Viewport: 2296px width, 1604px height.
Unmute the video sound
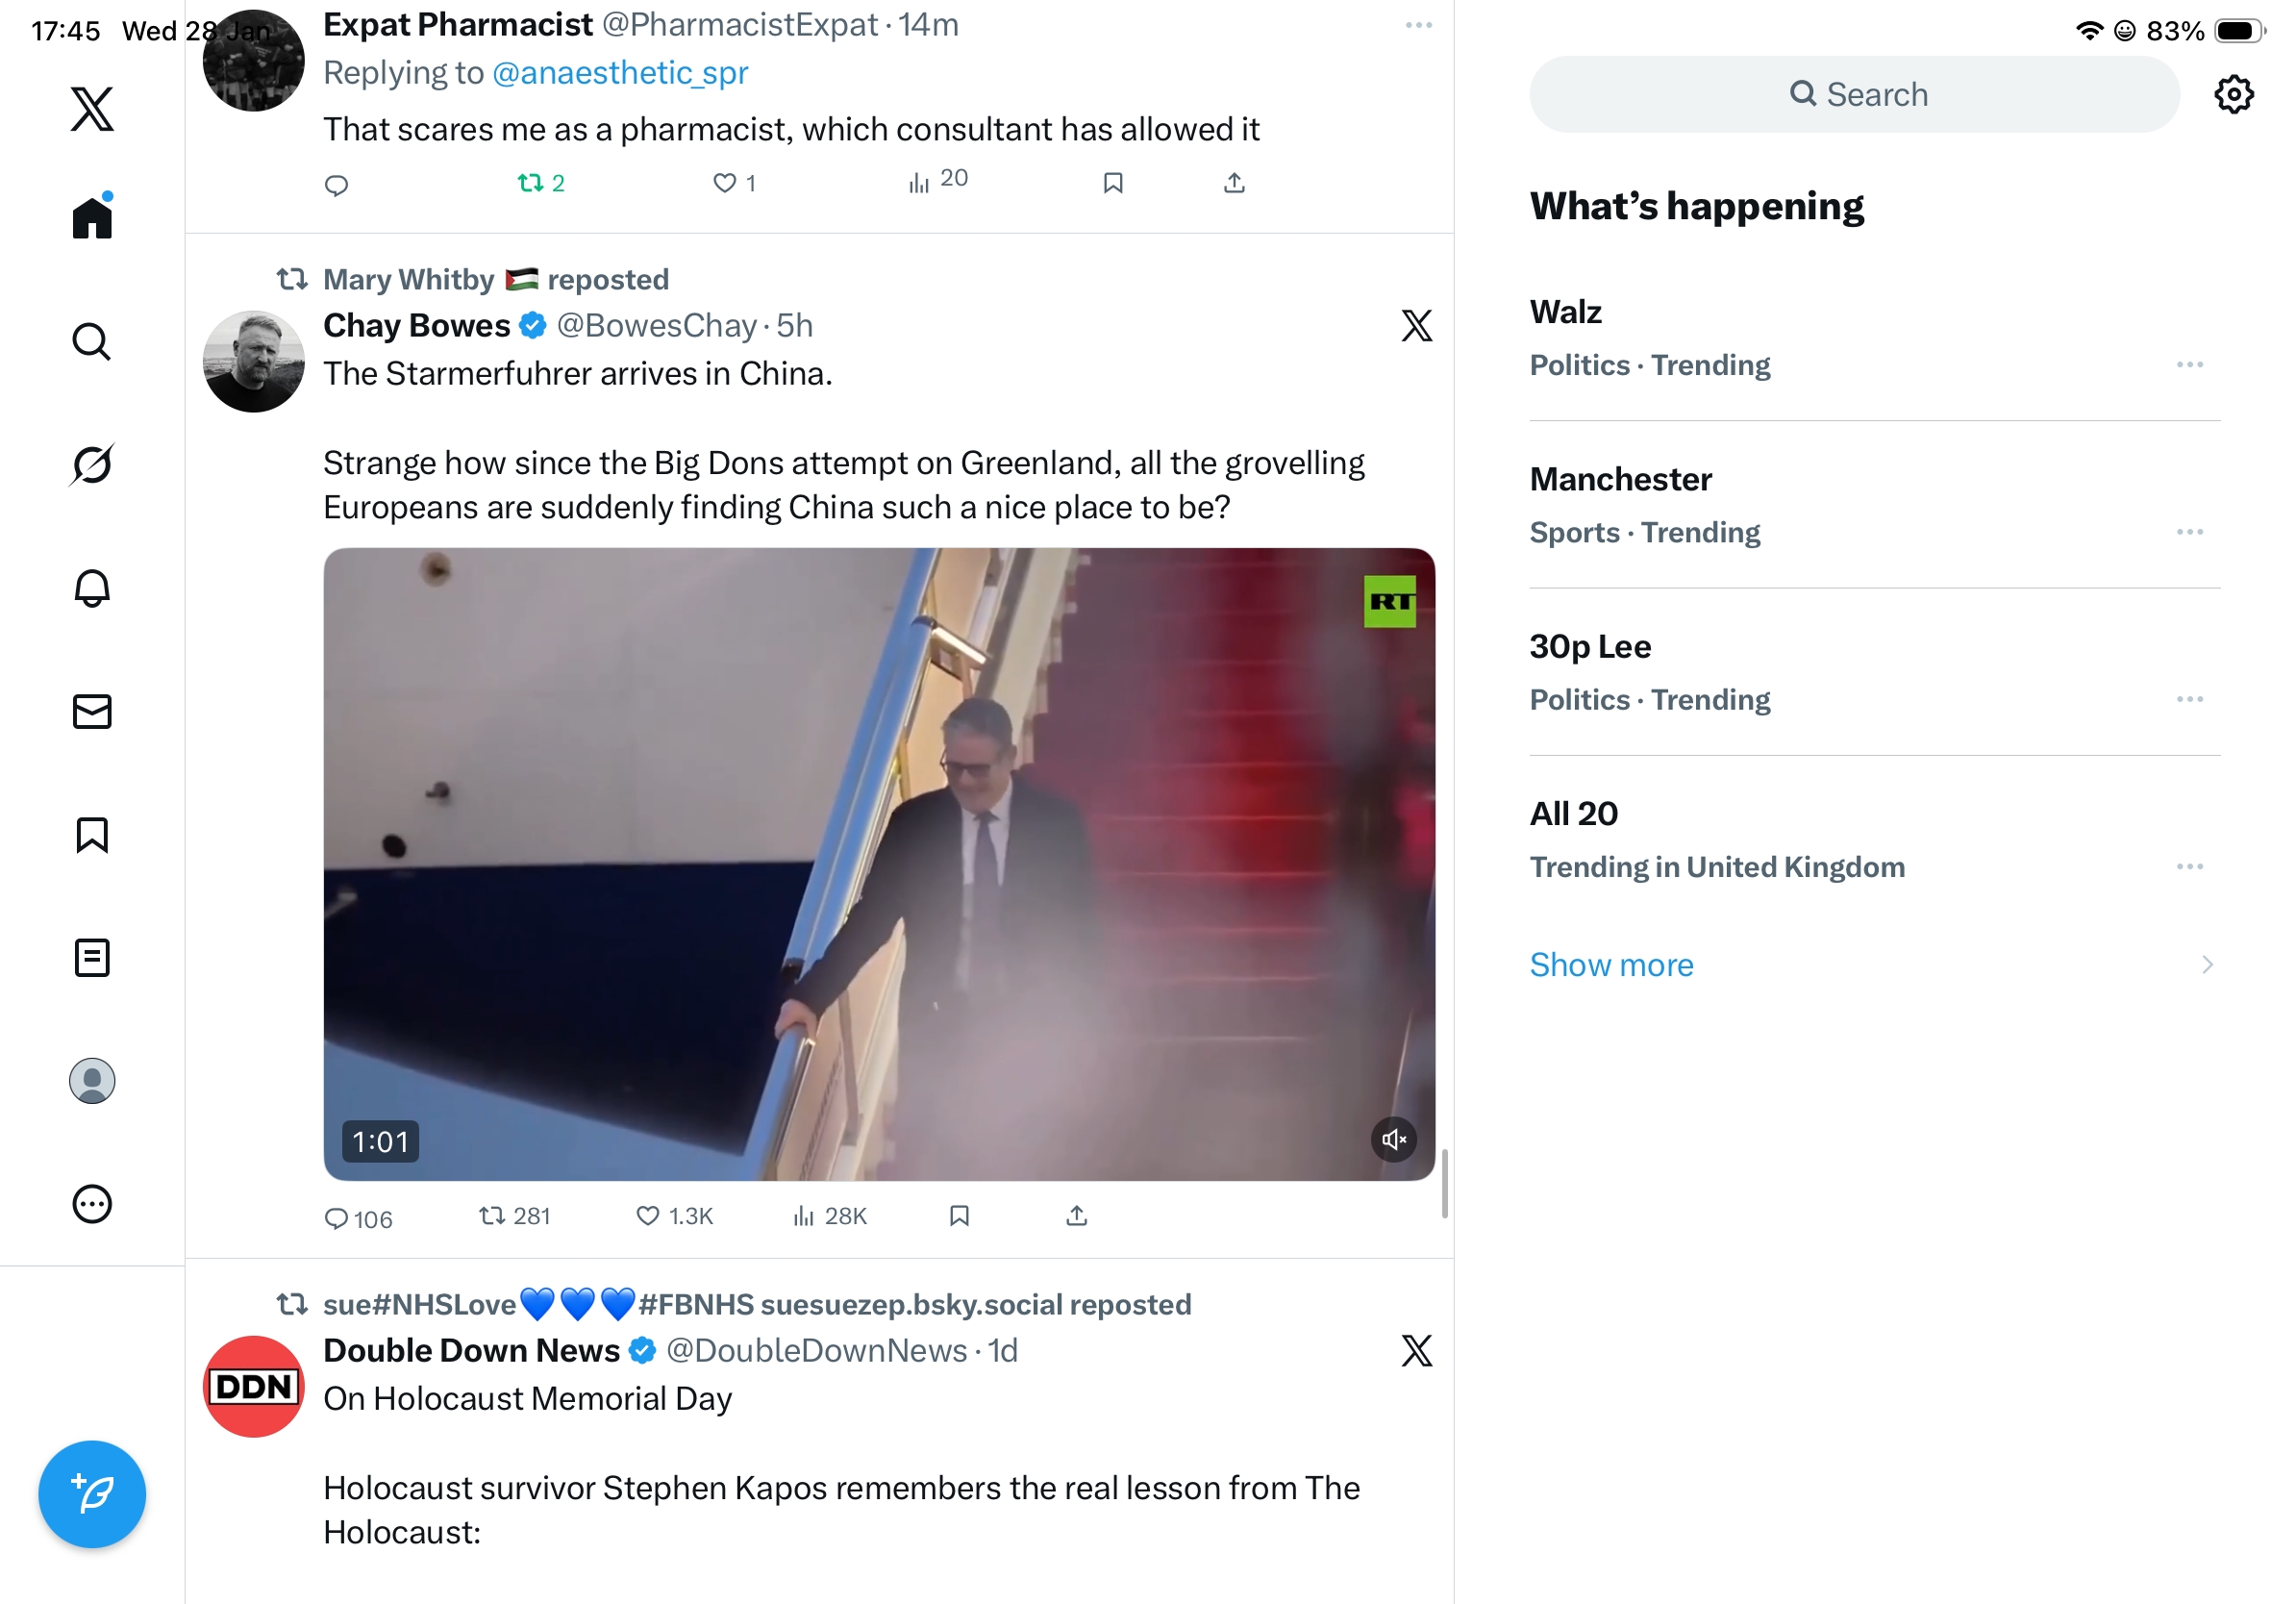tap(1394, 1139)
